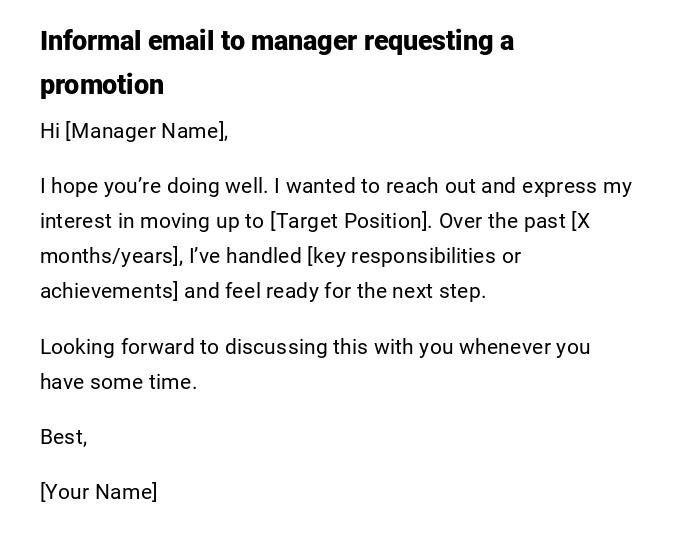Click the '[key responsibilities or' placeholder text
Viewport: 700px width, 554px height.
tap(414, 256)
